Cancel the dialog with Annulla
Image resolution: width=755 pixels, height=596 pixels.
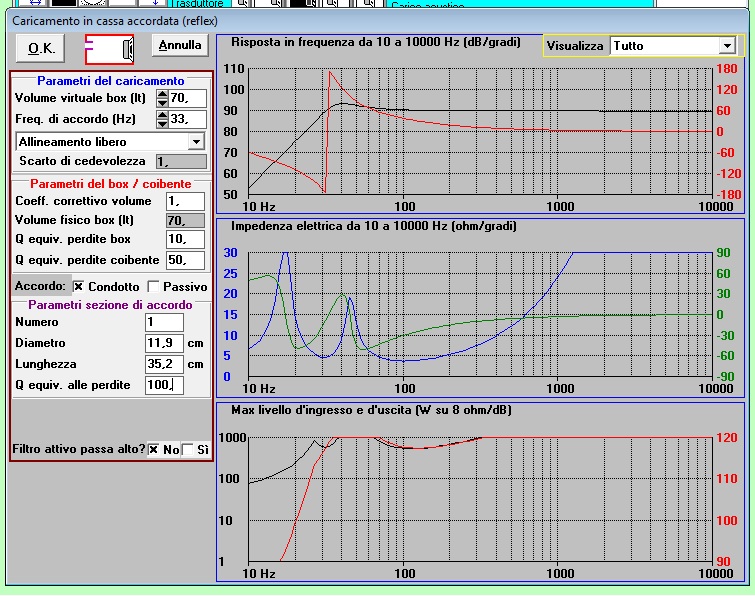pos(180,45)
